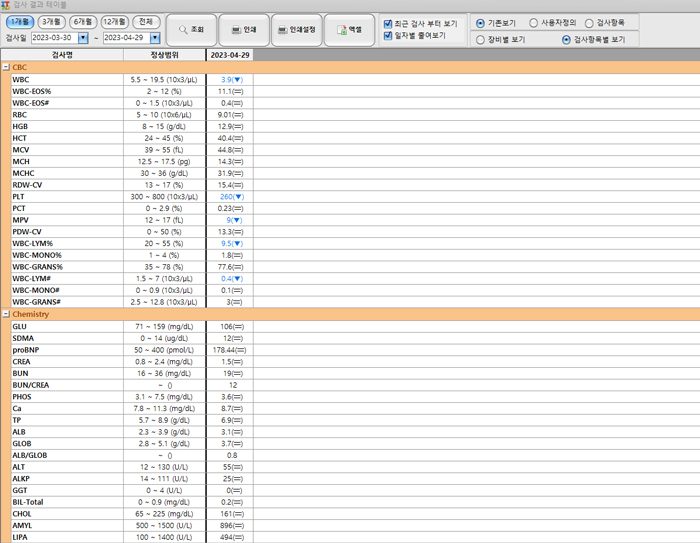Click the PLT normal range 300 ~ 800
The width and height of the screenshot is (700, 543).
(x=164, y=197)
